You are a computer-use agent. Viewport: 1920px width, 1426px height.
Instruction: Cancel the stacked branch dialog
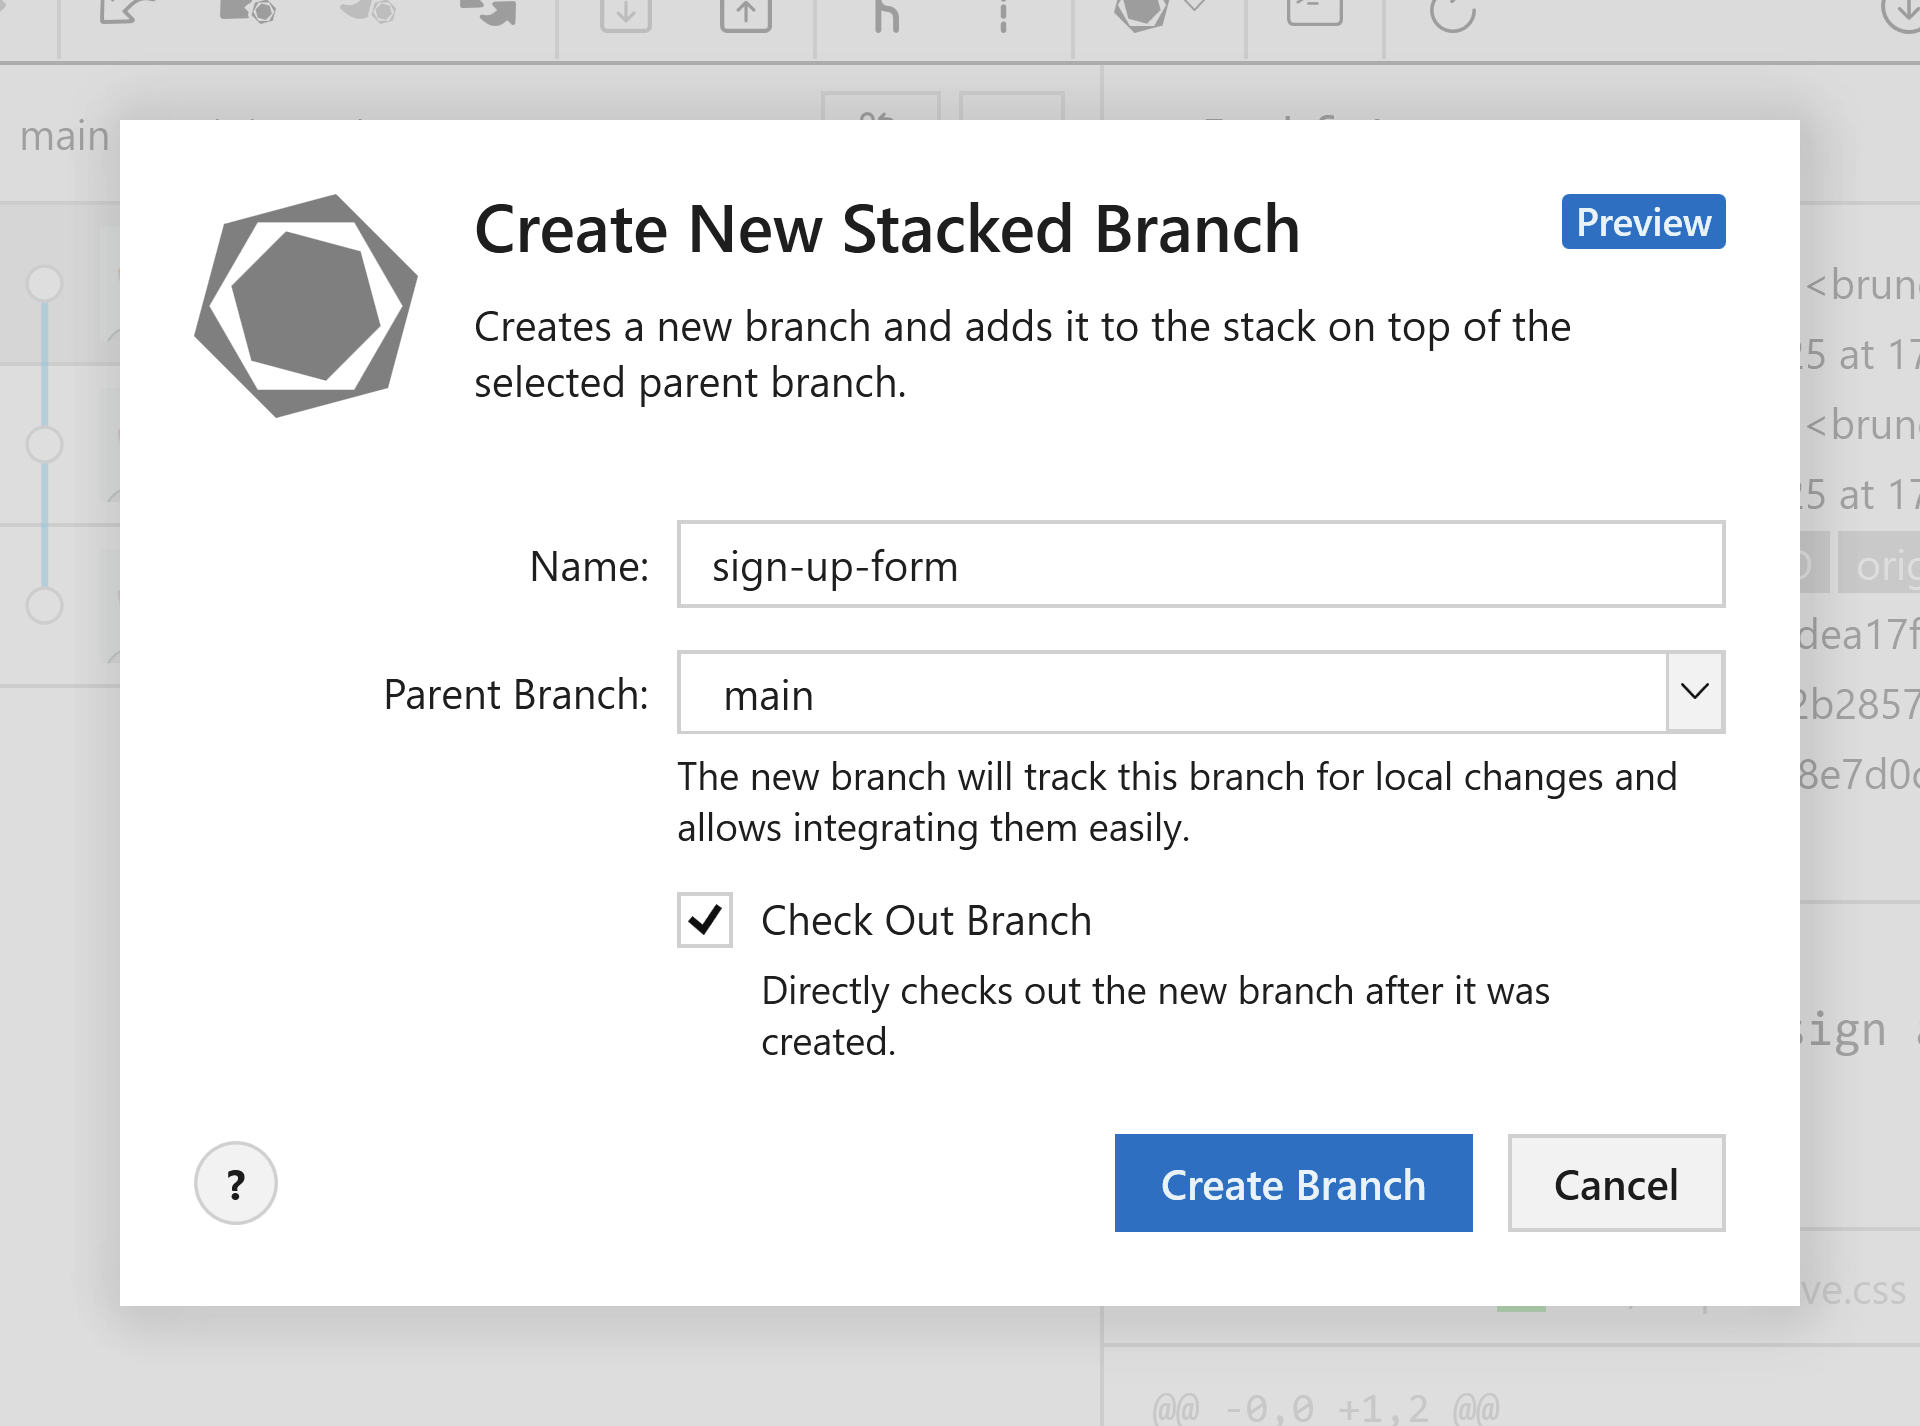[x=1615, y=1184]
